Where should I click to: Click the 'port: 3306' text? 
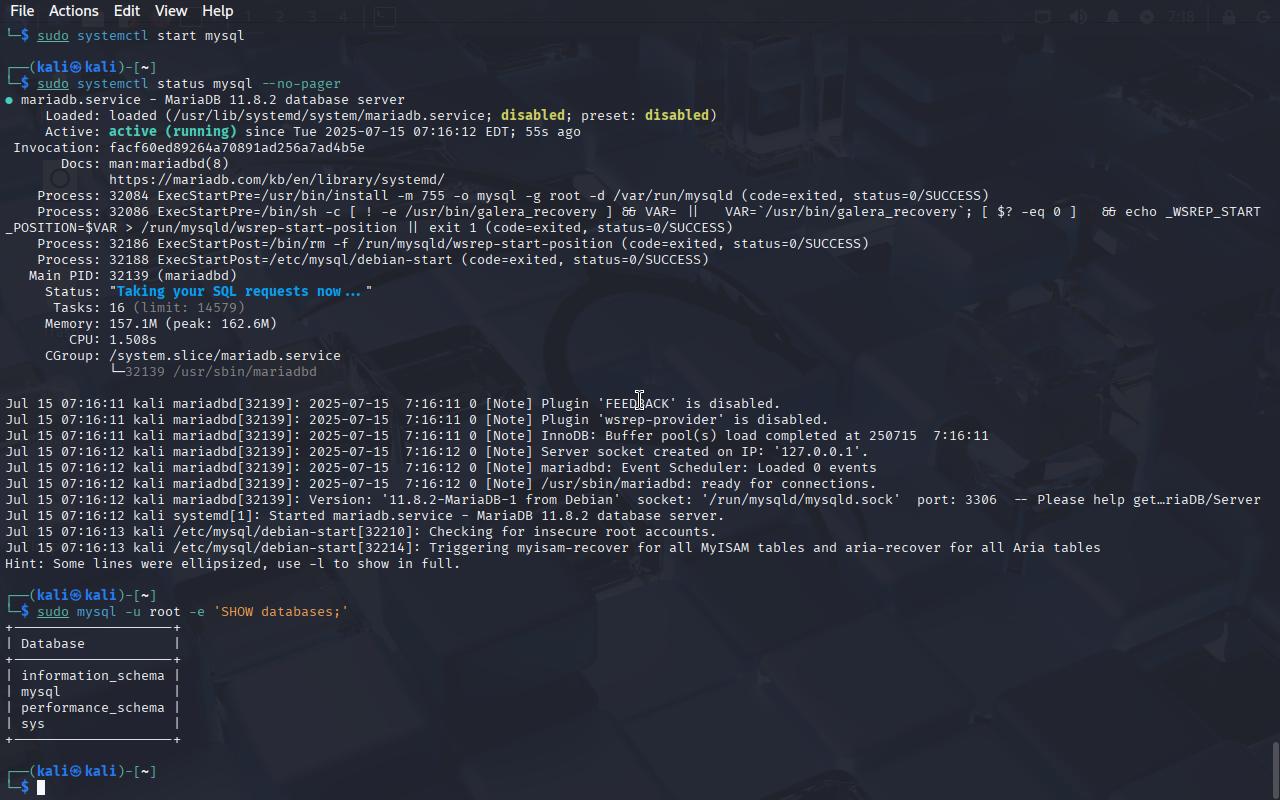[x=957, y=500]
